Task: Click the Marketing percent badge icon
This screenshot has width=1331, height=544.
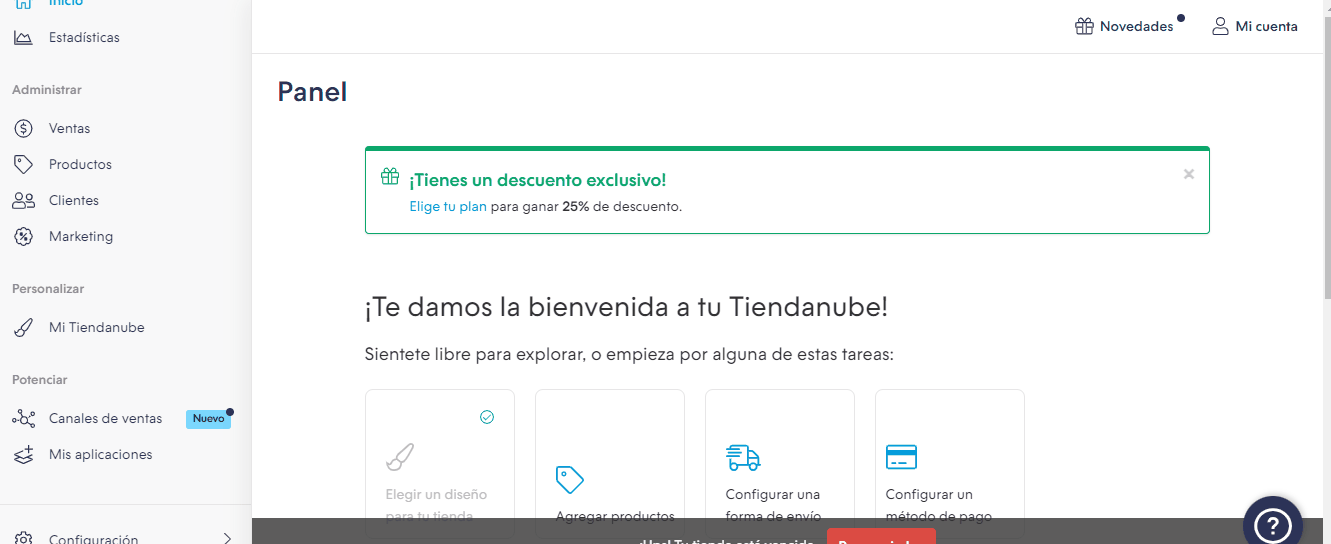Action: (x=23, y=237)
